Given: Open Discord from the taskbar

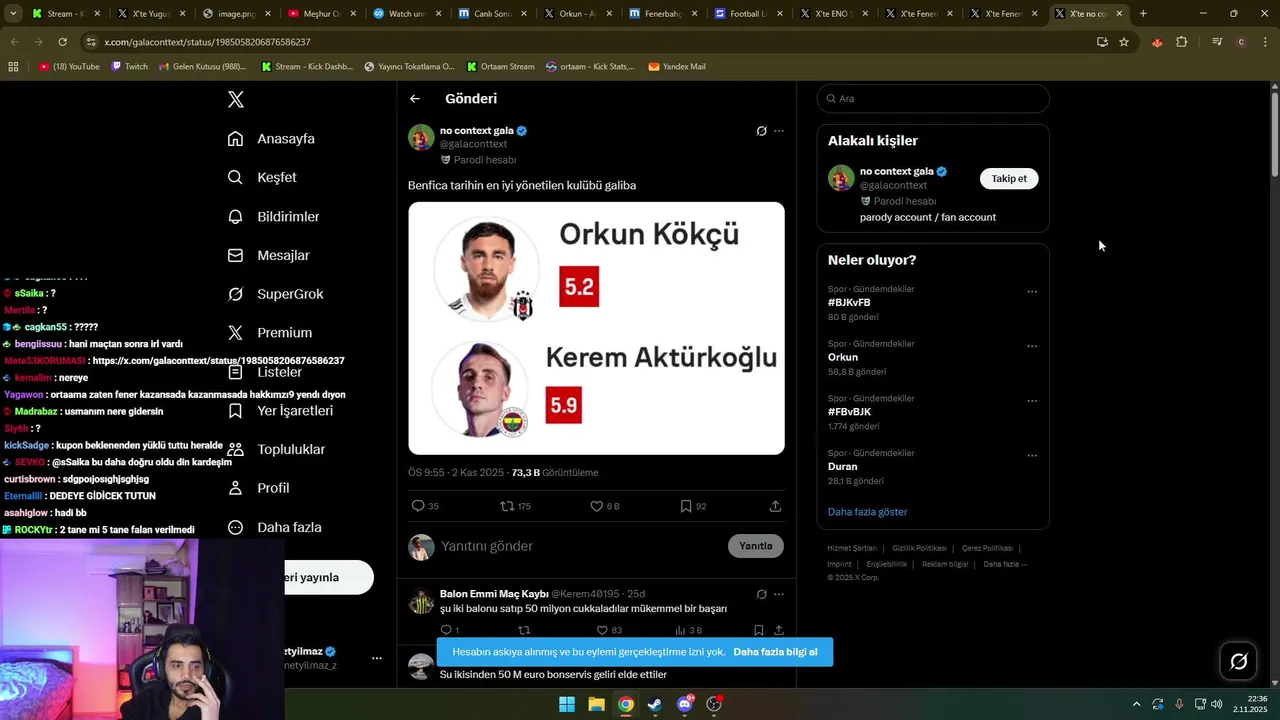Looking at the screenshot, I should tap(685, 704).
